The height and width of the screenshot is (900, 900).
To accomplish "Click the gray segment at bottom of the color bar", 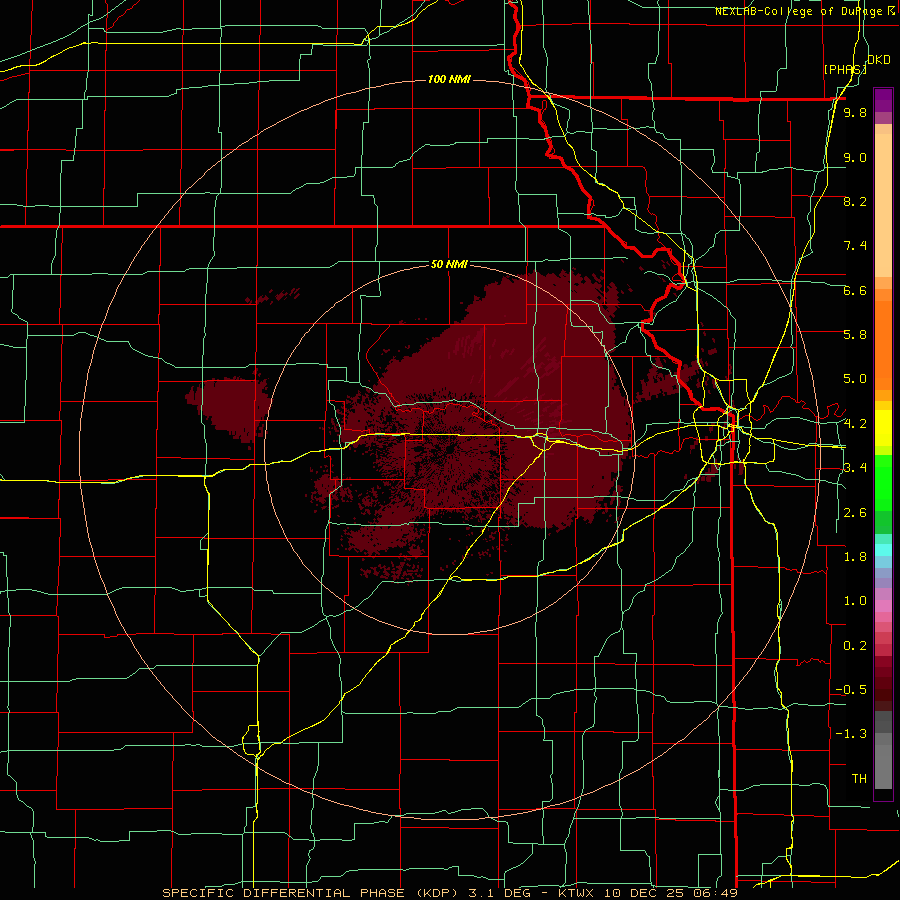I will pos(883,767).
